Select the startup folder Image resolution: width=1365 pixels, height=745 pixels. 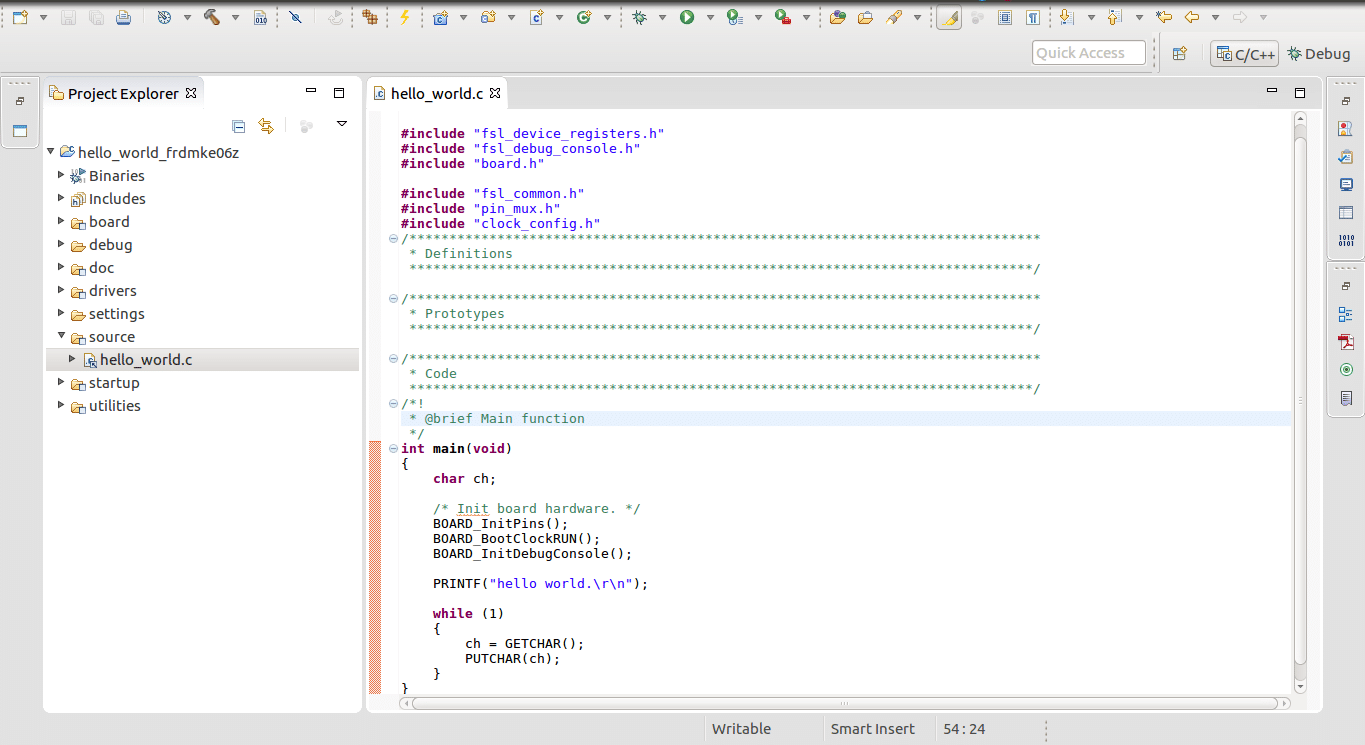(114, 382)
